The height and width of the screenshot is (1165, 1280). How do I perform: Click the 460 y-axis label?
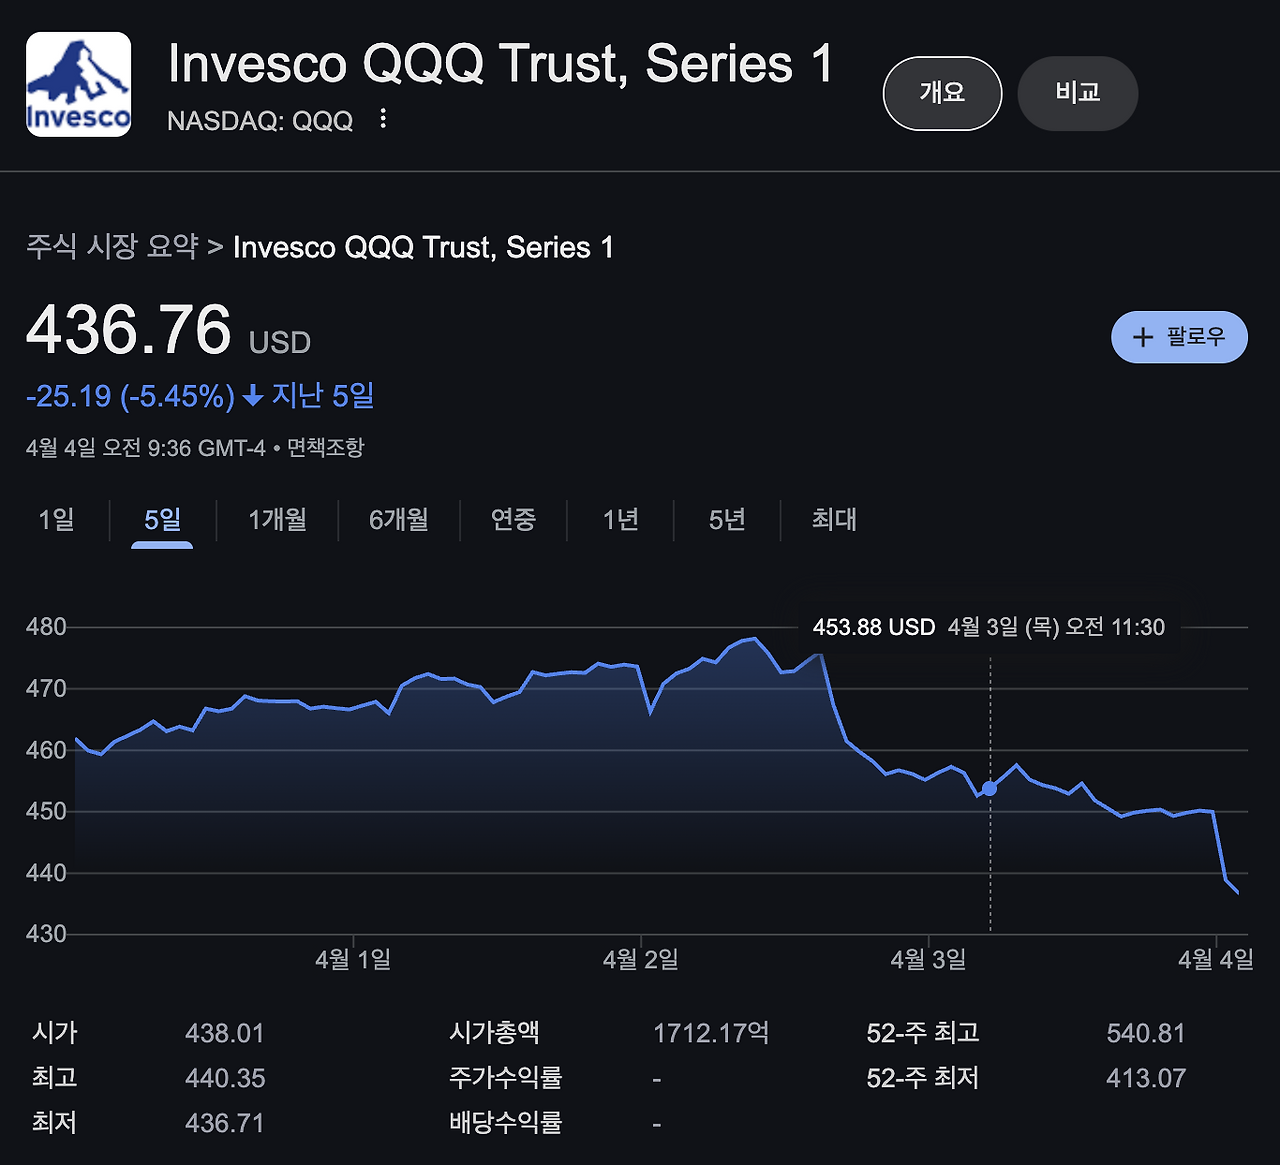pos(46,750)
